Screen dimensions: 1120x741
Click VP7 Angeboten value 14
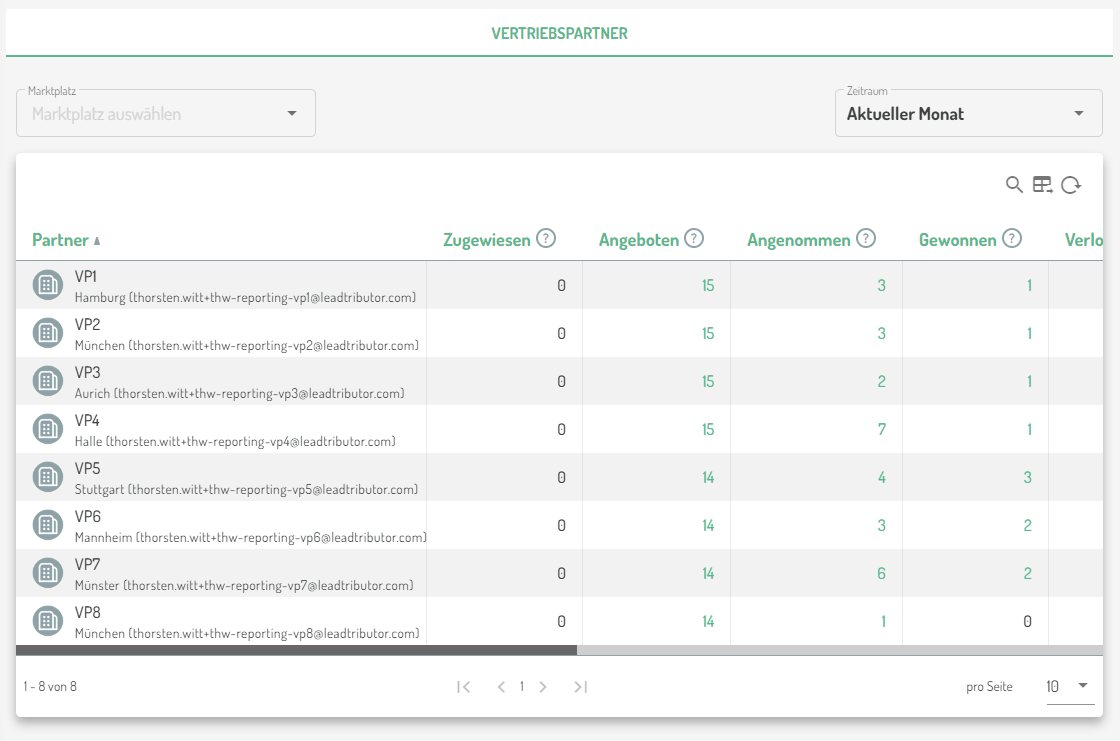click(708, 573)
